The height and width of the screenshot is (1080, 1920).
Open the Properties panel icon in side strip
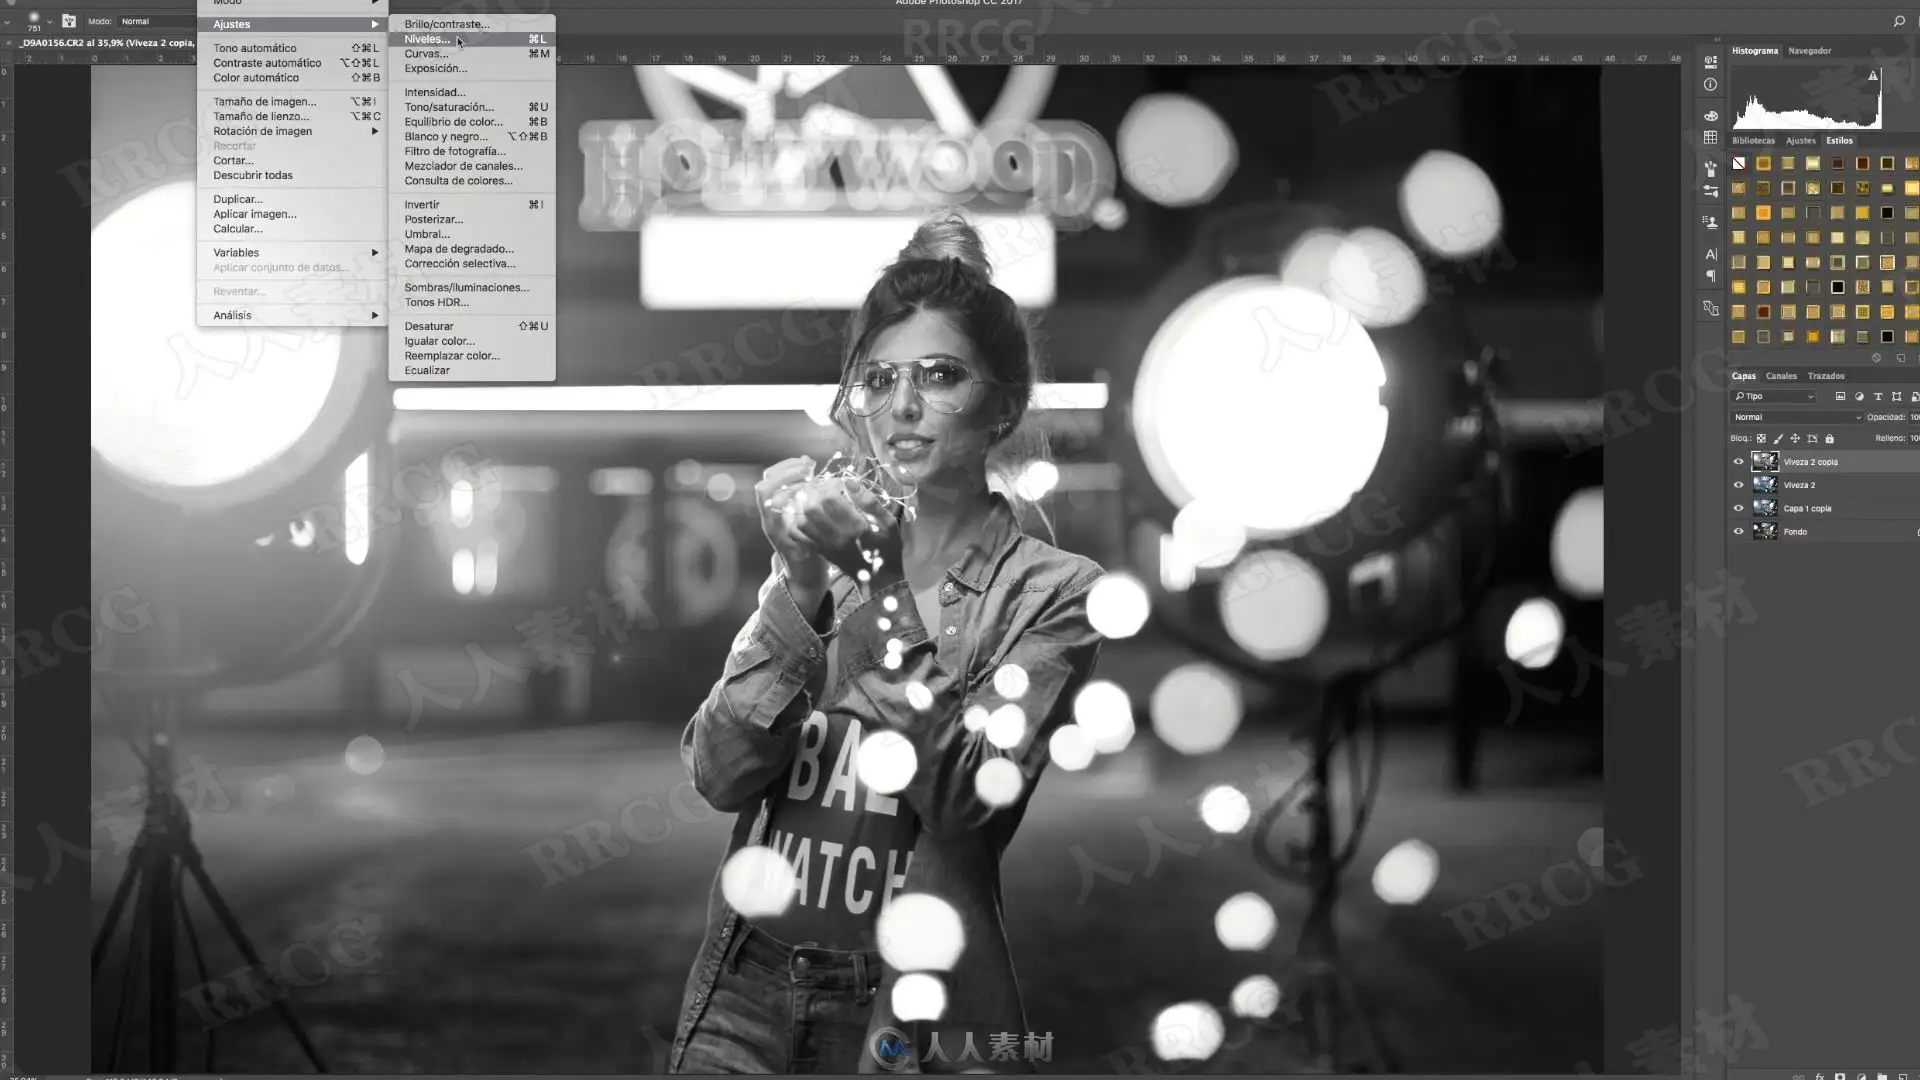click(1711, 61)
